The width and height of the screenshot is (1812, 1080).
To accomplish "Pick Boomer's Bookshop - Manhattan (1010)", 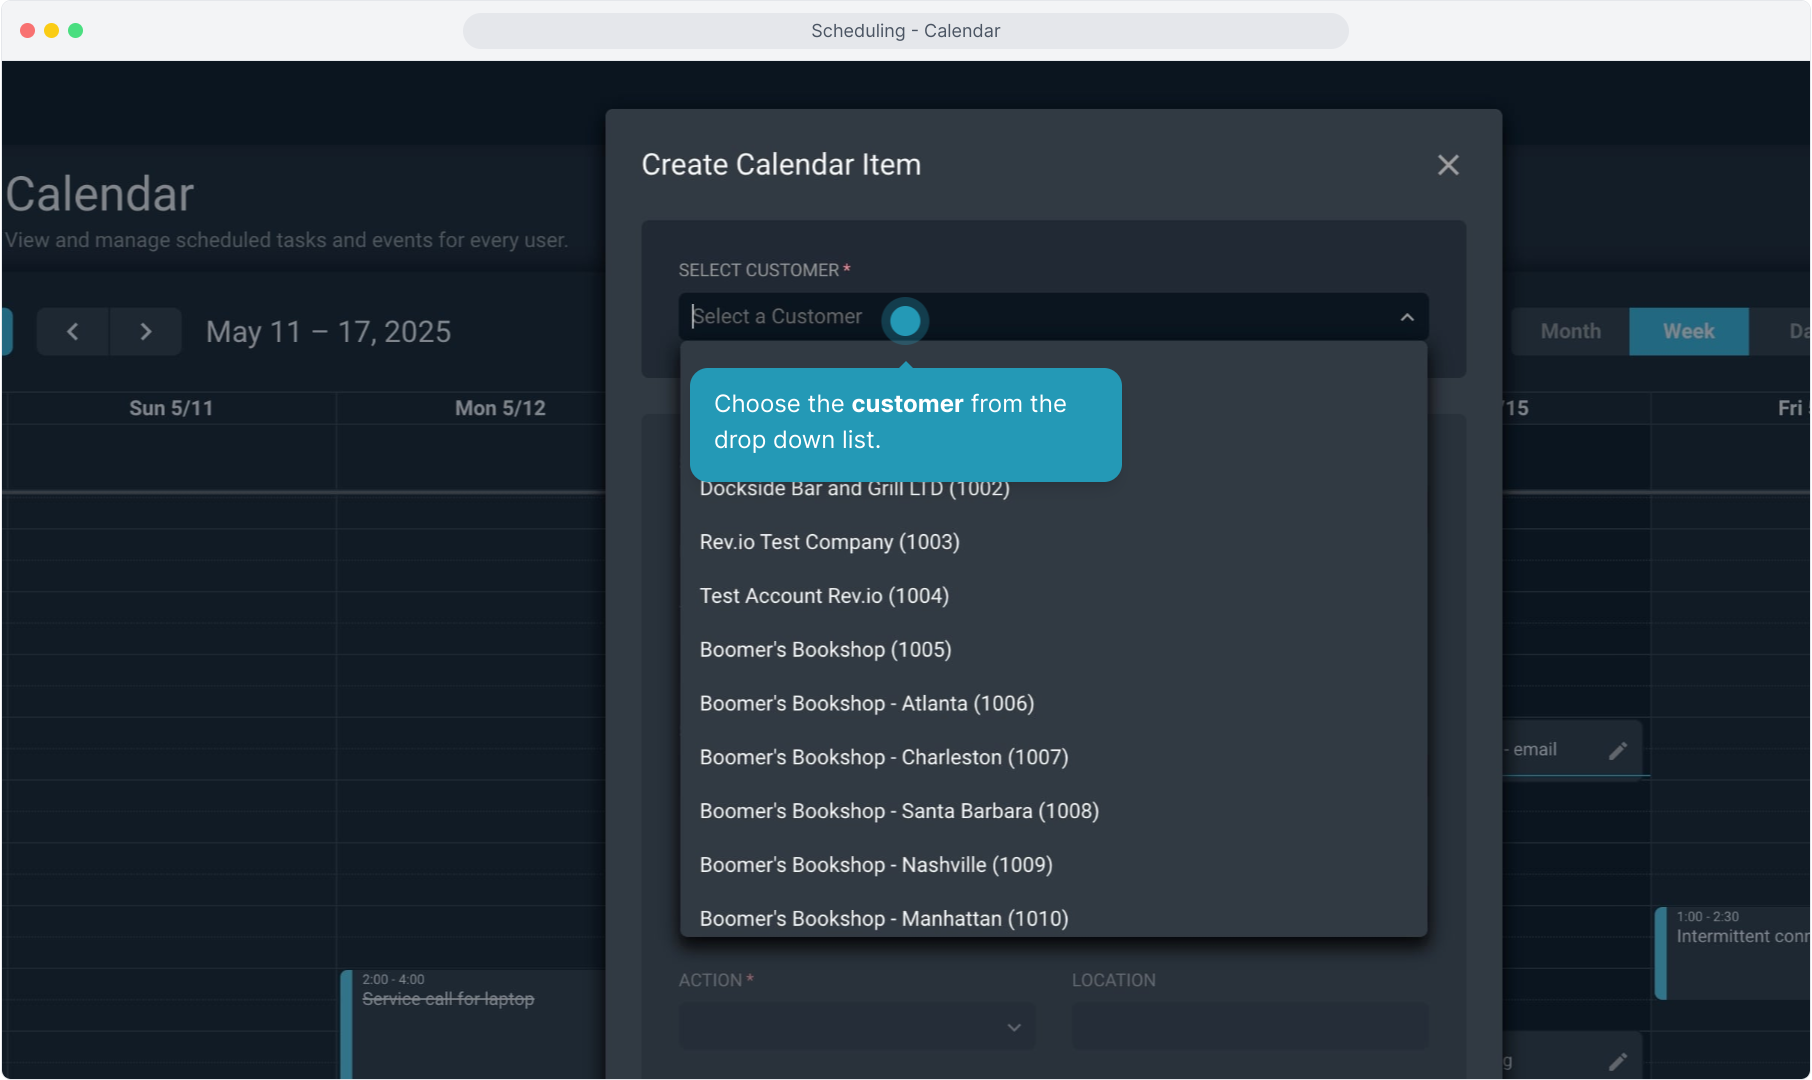I will (x=883, y=919).
